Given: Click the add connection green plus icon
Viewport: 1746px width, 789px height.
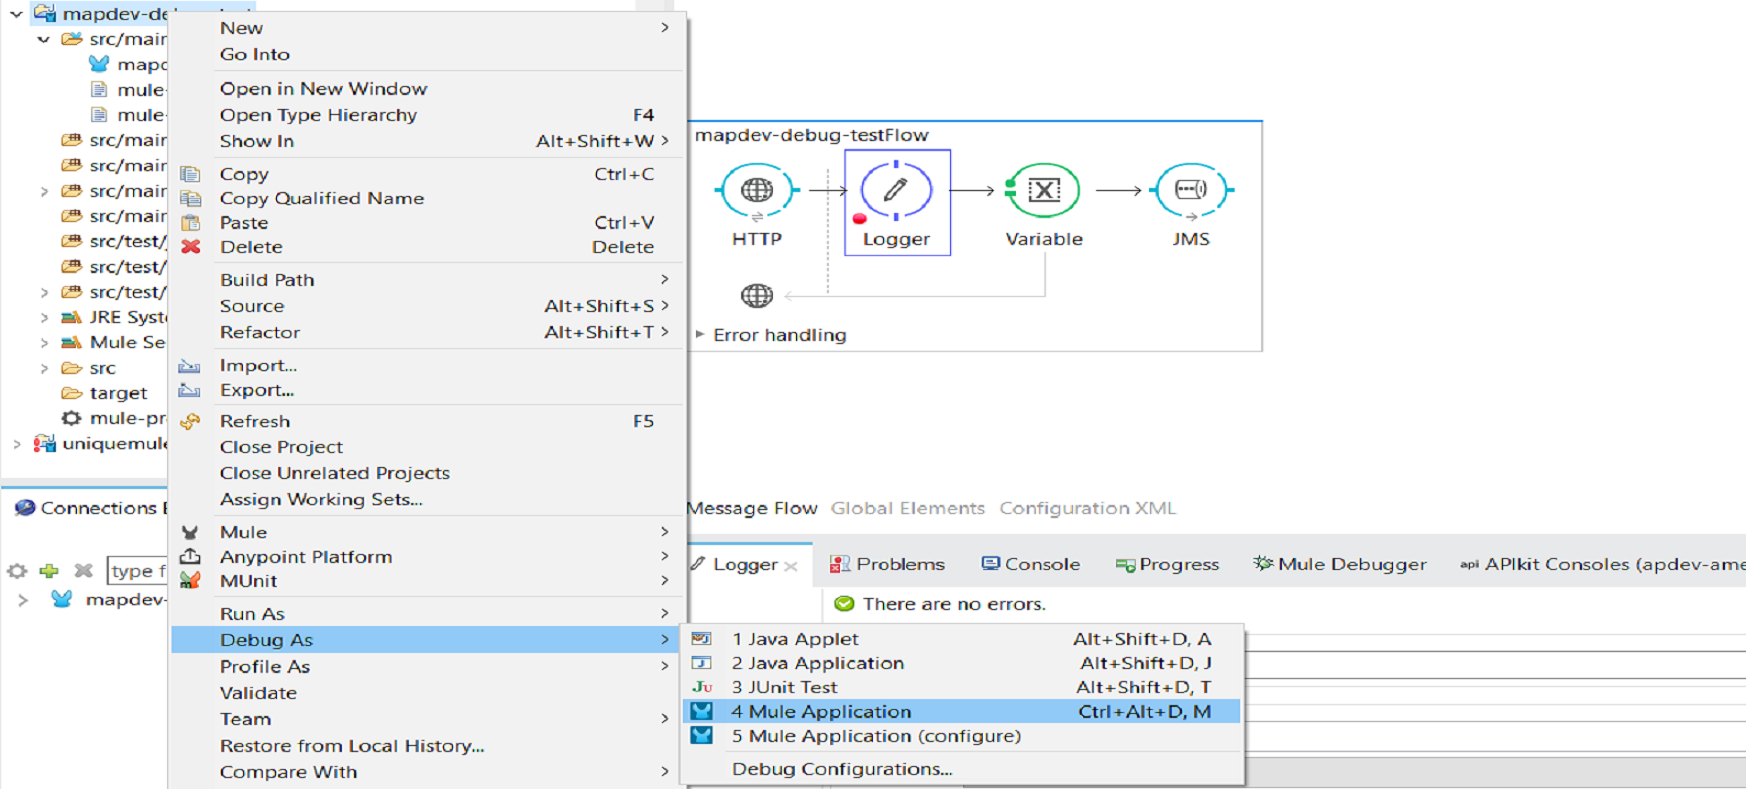Looking at the screenshot, I should pyautogui.click(x=49, y=571).
